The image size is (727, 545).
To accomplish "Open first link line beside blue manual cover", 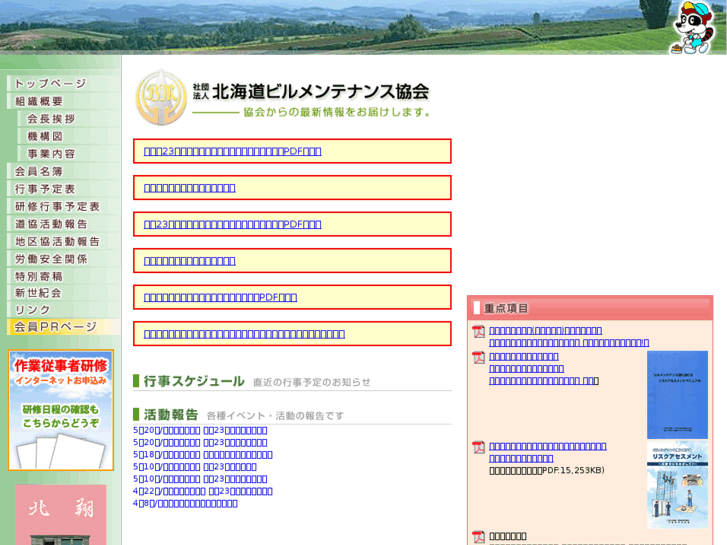I will tap(523, 357).
